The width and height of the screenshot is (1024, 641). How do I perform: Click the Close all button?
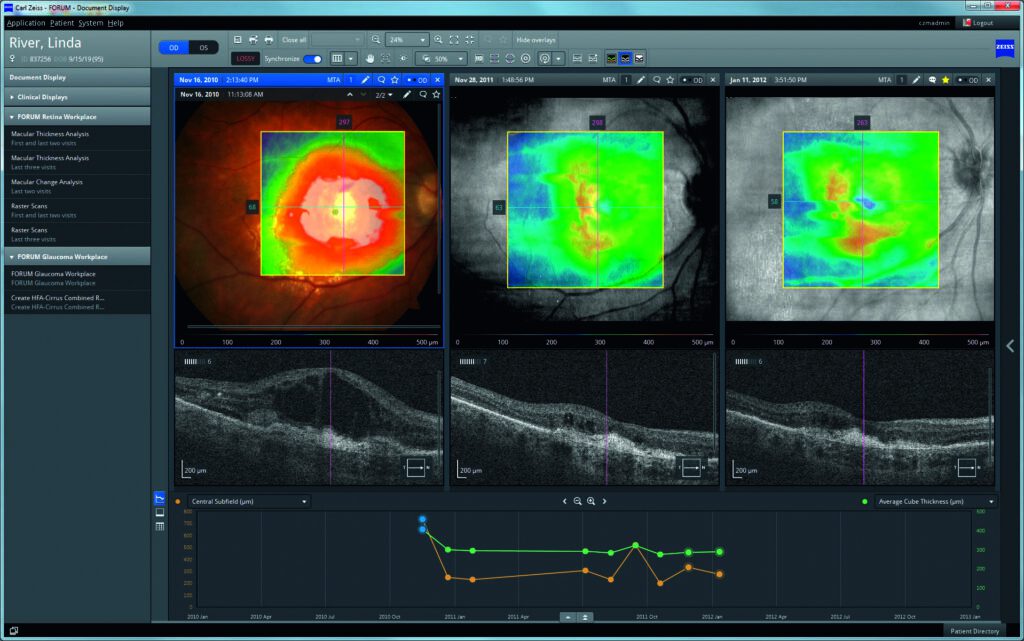pyautogui.click(x=294, y=40)
